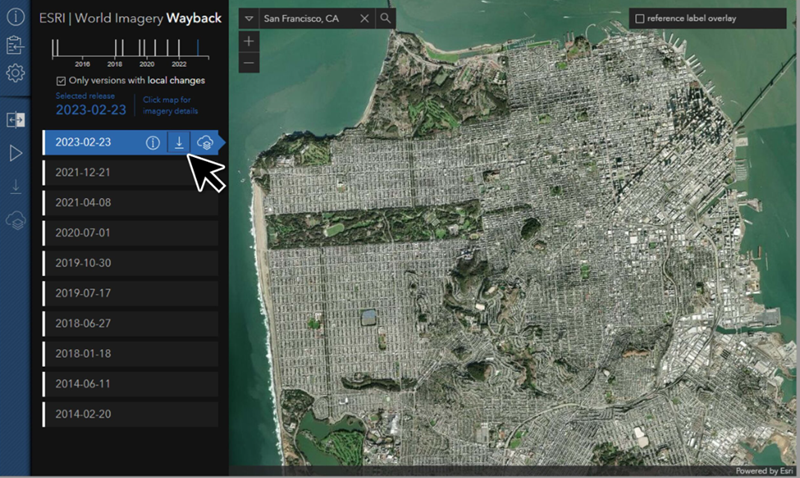Select the 2018-01-18 release
This screenshot has height=478, width=800.
click(x=131, y=354)
